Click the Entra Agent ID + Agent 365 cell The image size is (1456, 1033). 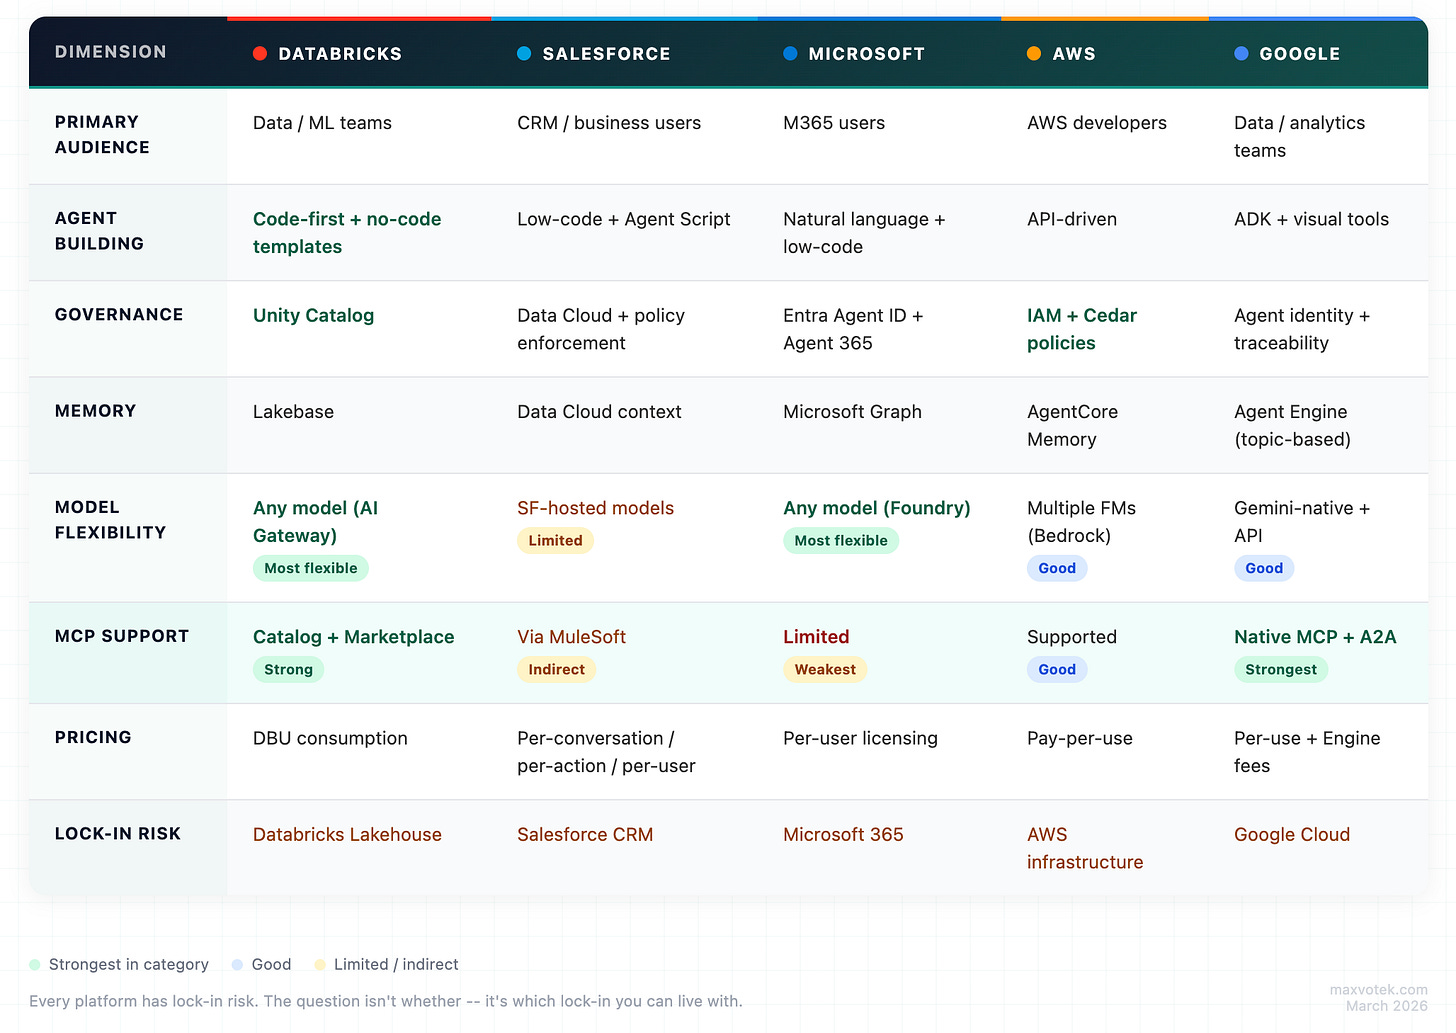853,329
